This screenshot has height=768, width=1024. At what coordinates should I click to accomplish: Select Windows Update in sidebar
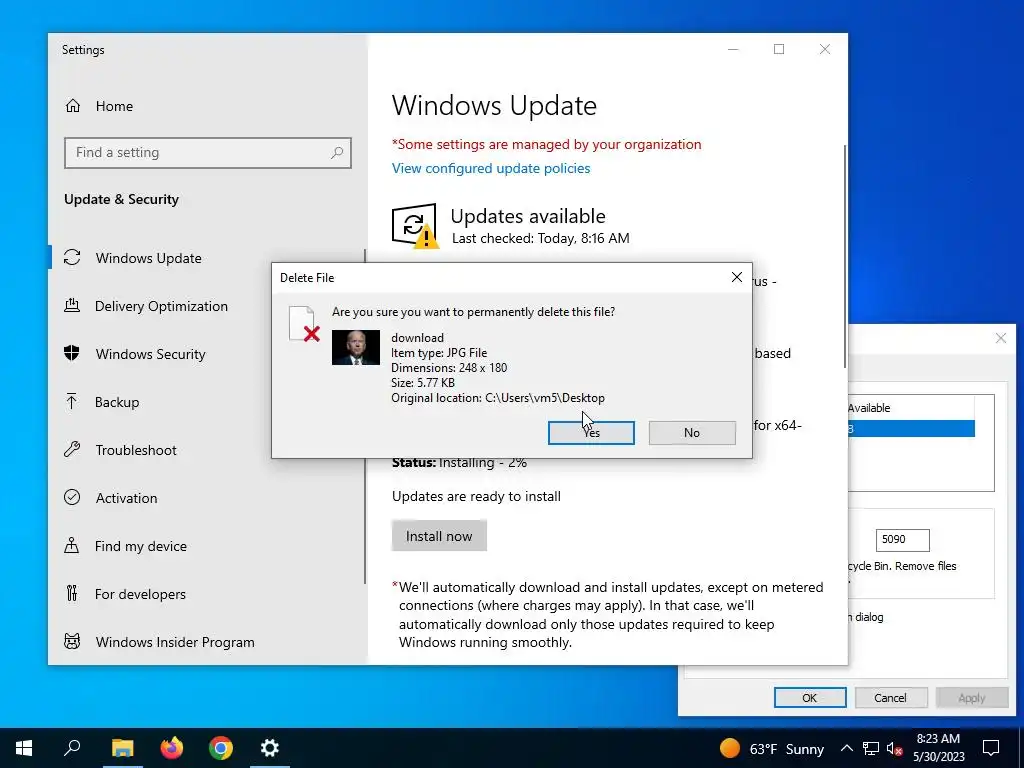click(148, 258)
